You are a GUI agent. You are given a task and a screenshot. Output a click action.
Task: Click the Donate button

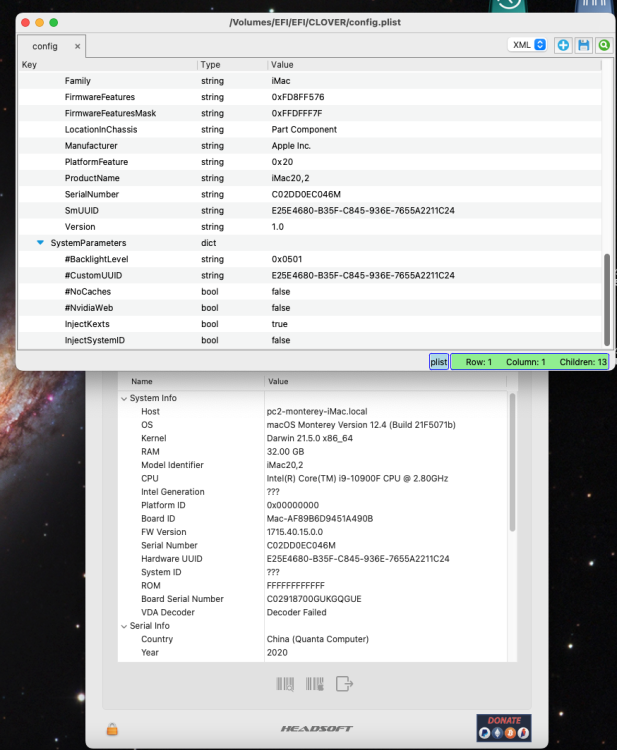(x=504, y=728)
